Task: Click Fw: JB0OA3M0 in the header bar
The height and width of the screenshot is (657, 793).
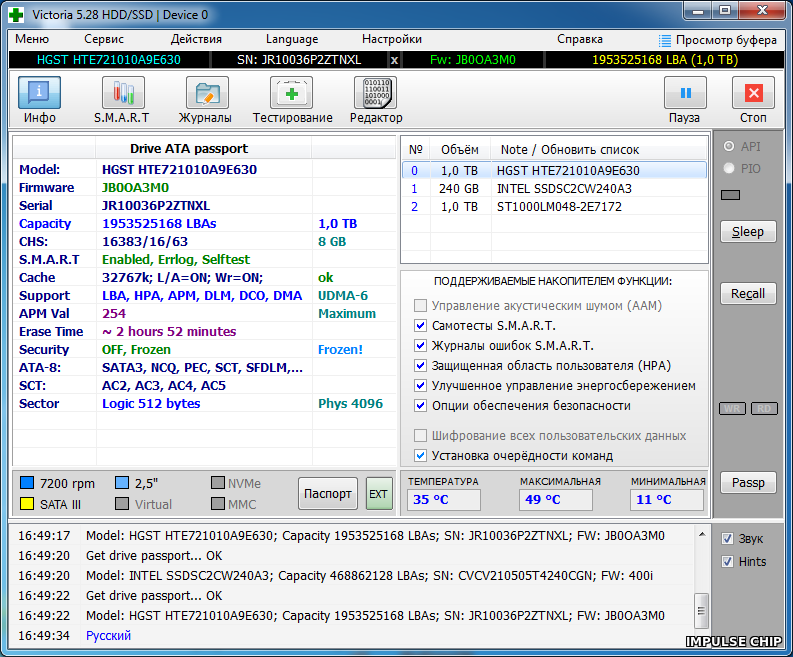Action: [x=473, y=60]
